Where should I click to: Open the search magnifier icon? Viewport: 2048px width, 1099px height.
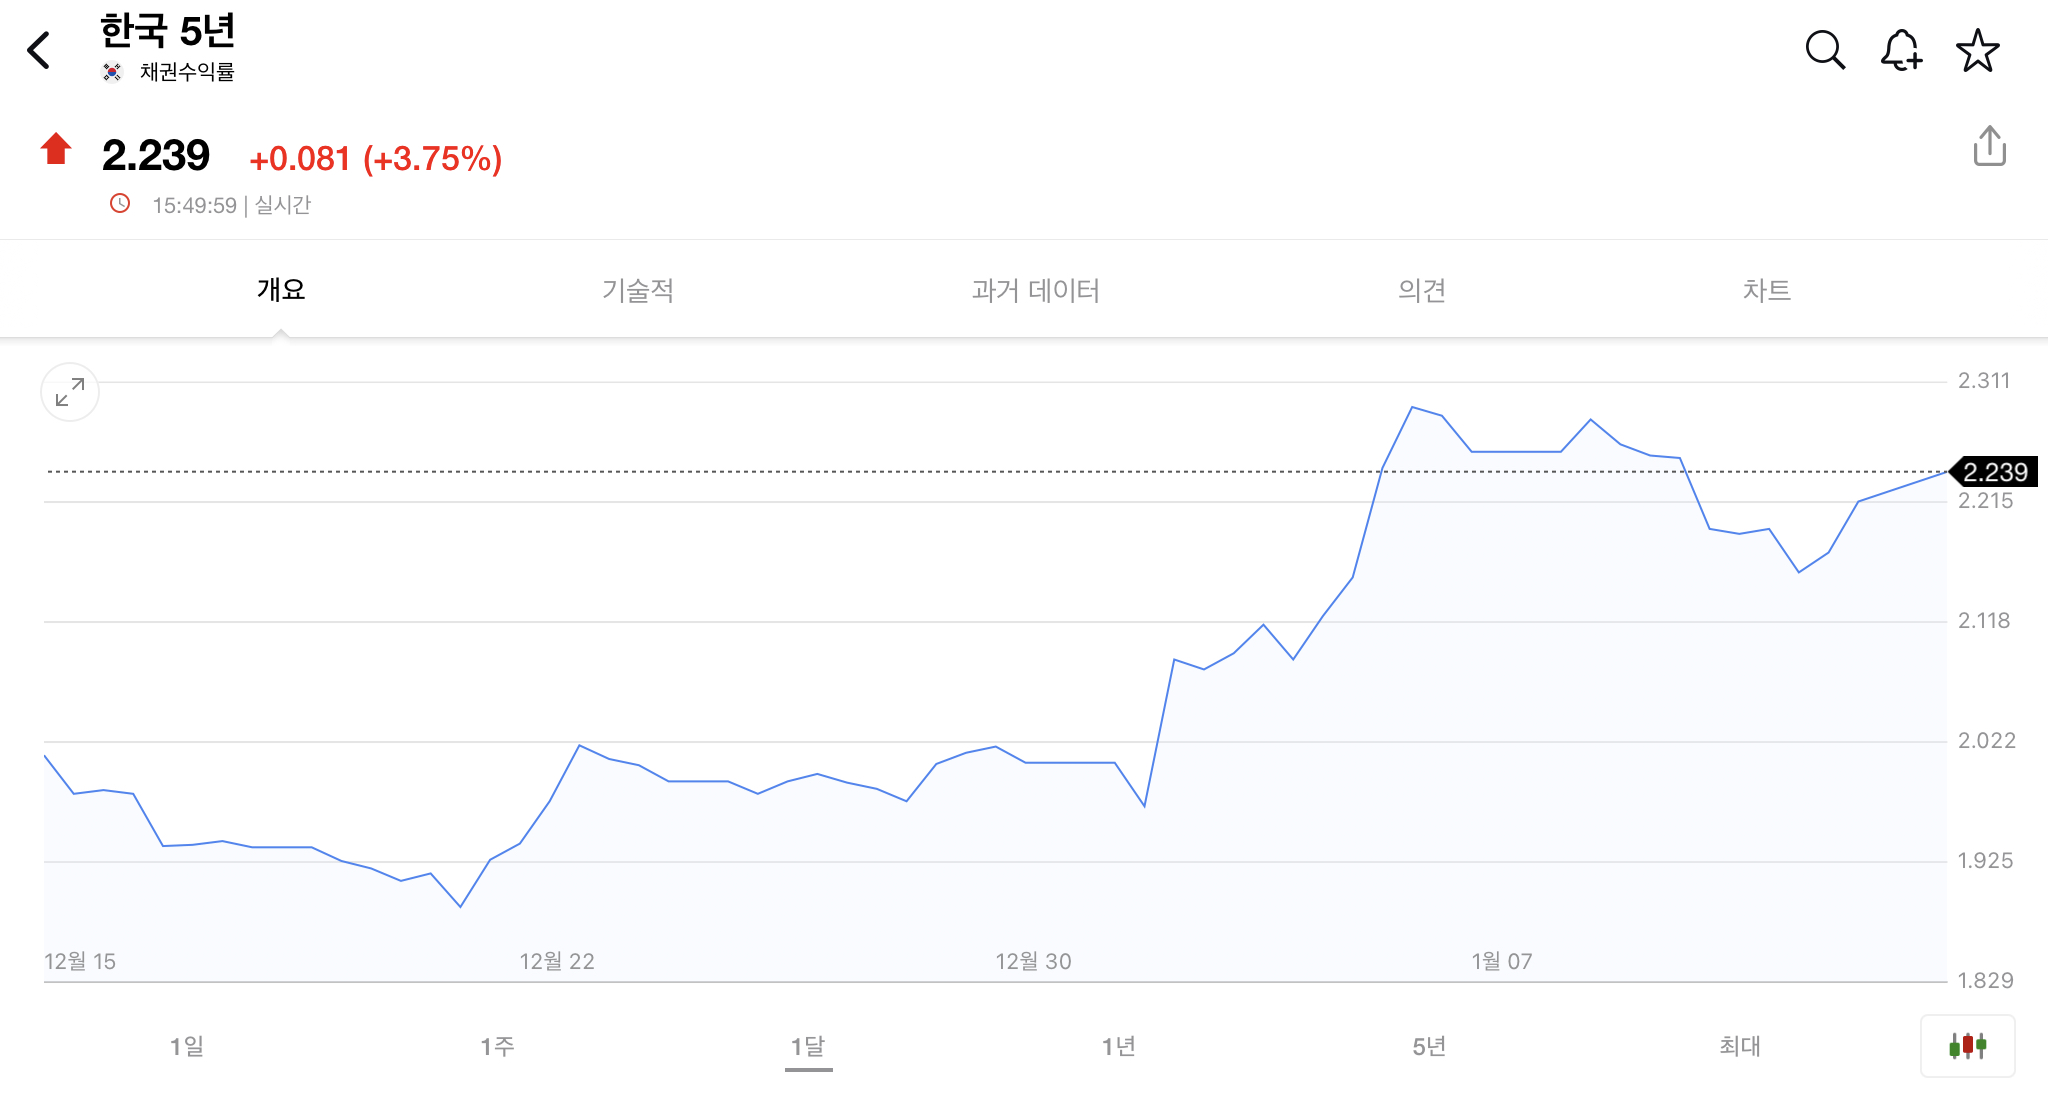[x=1825, y=50]
